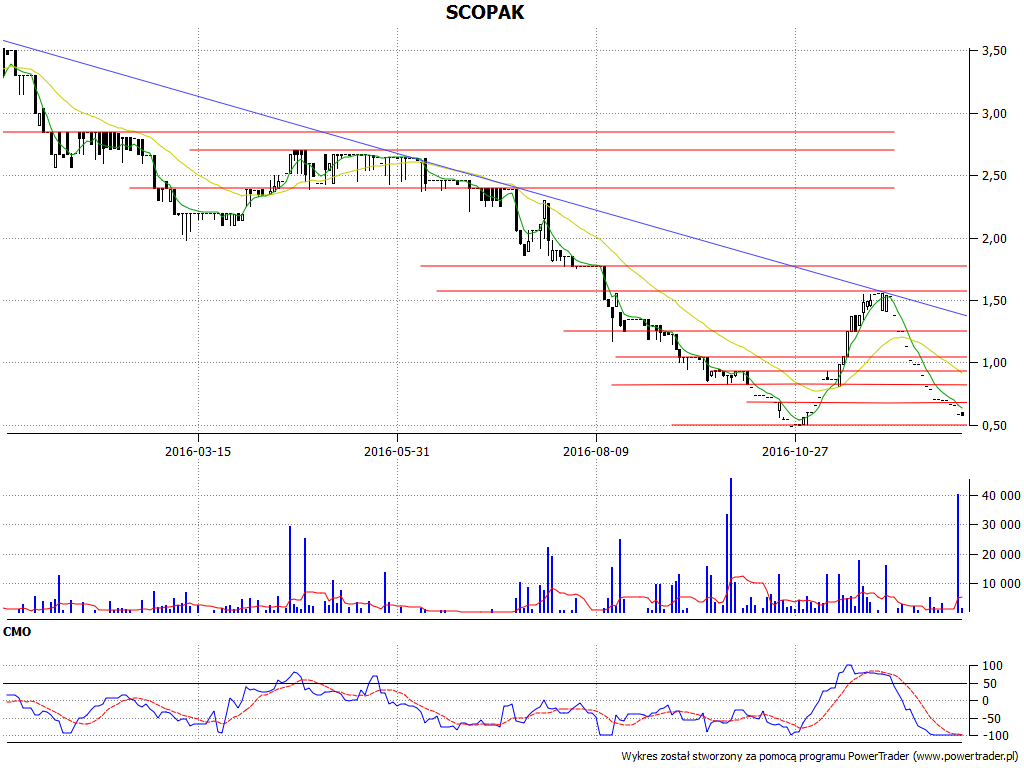Click the 3,50 price axis label
1024x768 pixels.
(995, 51)
